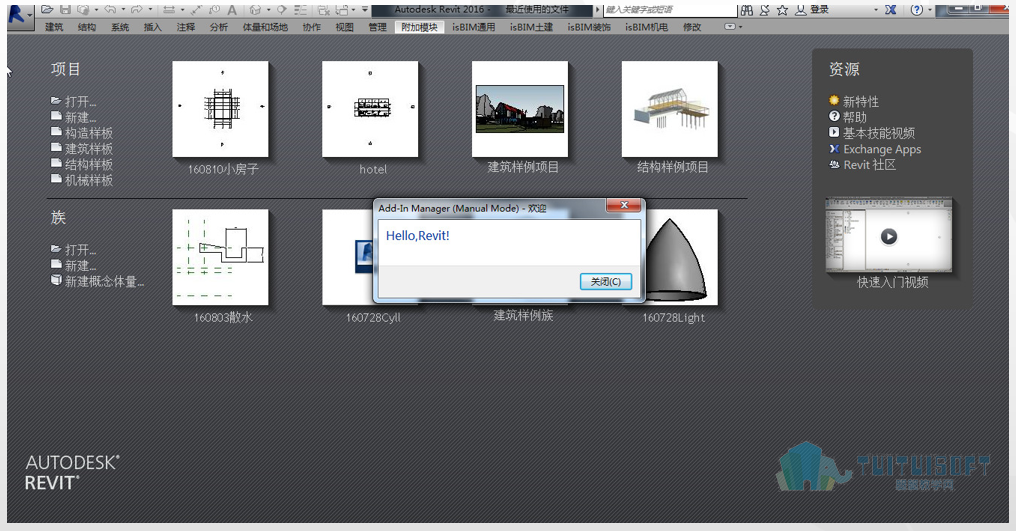This screenshot has height=531, width=1016.
Task: Expand the Help dropdown arrow
Action: pyautogui.click(x=930, y=10)
